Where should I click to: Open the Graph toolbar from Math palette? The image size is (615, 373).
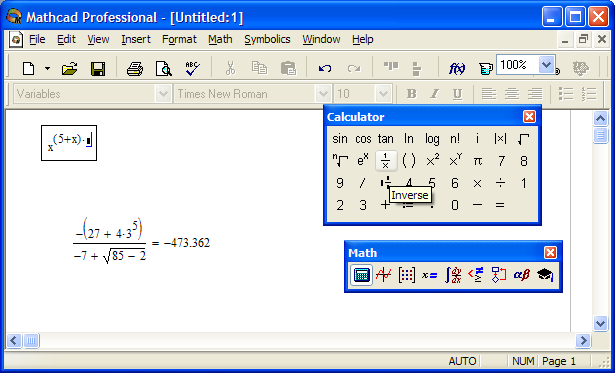pyautogui.click(x=383, y=275)
